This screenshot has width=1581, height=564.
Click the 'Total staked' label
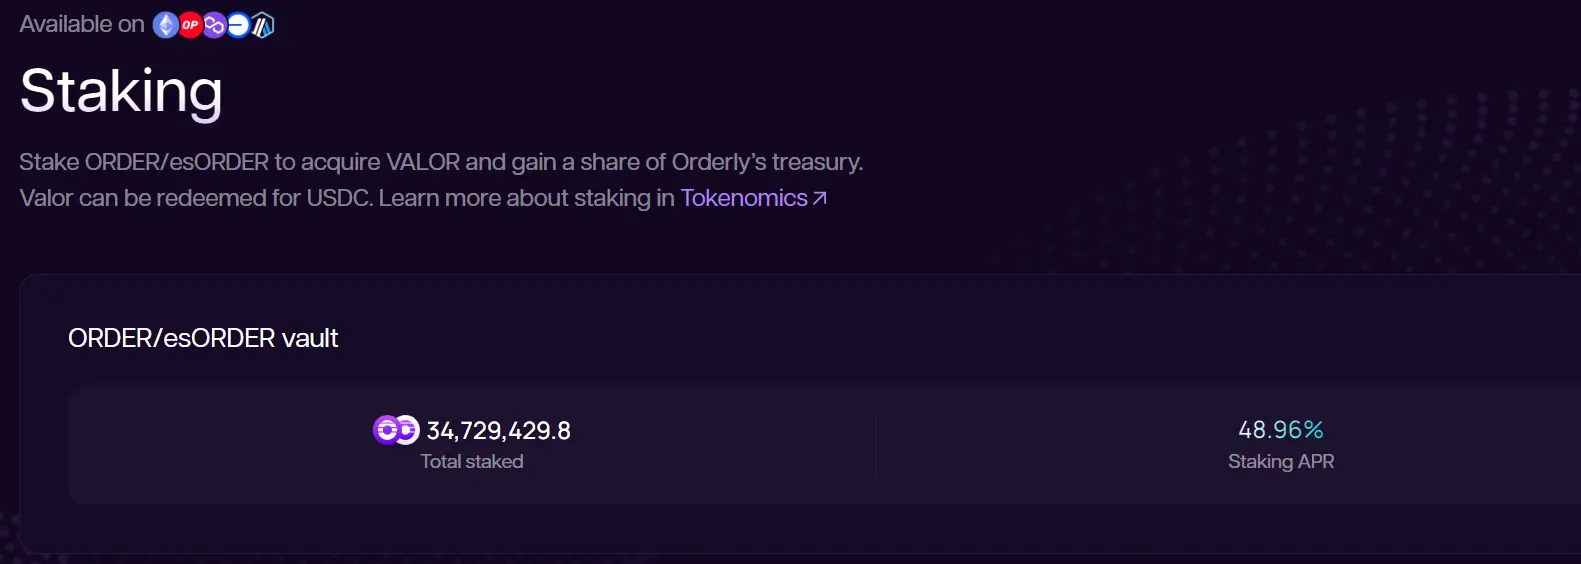pos(472,461)
